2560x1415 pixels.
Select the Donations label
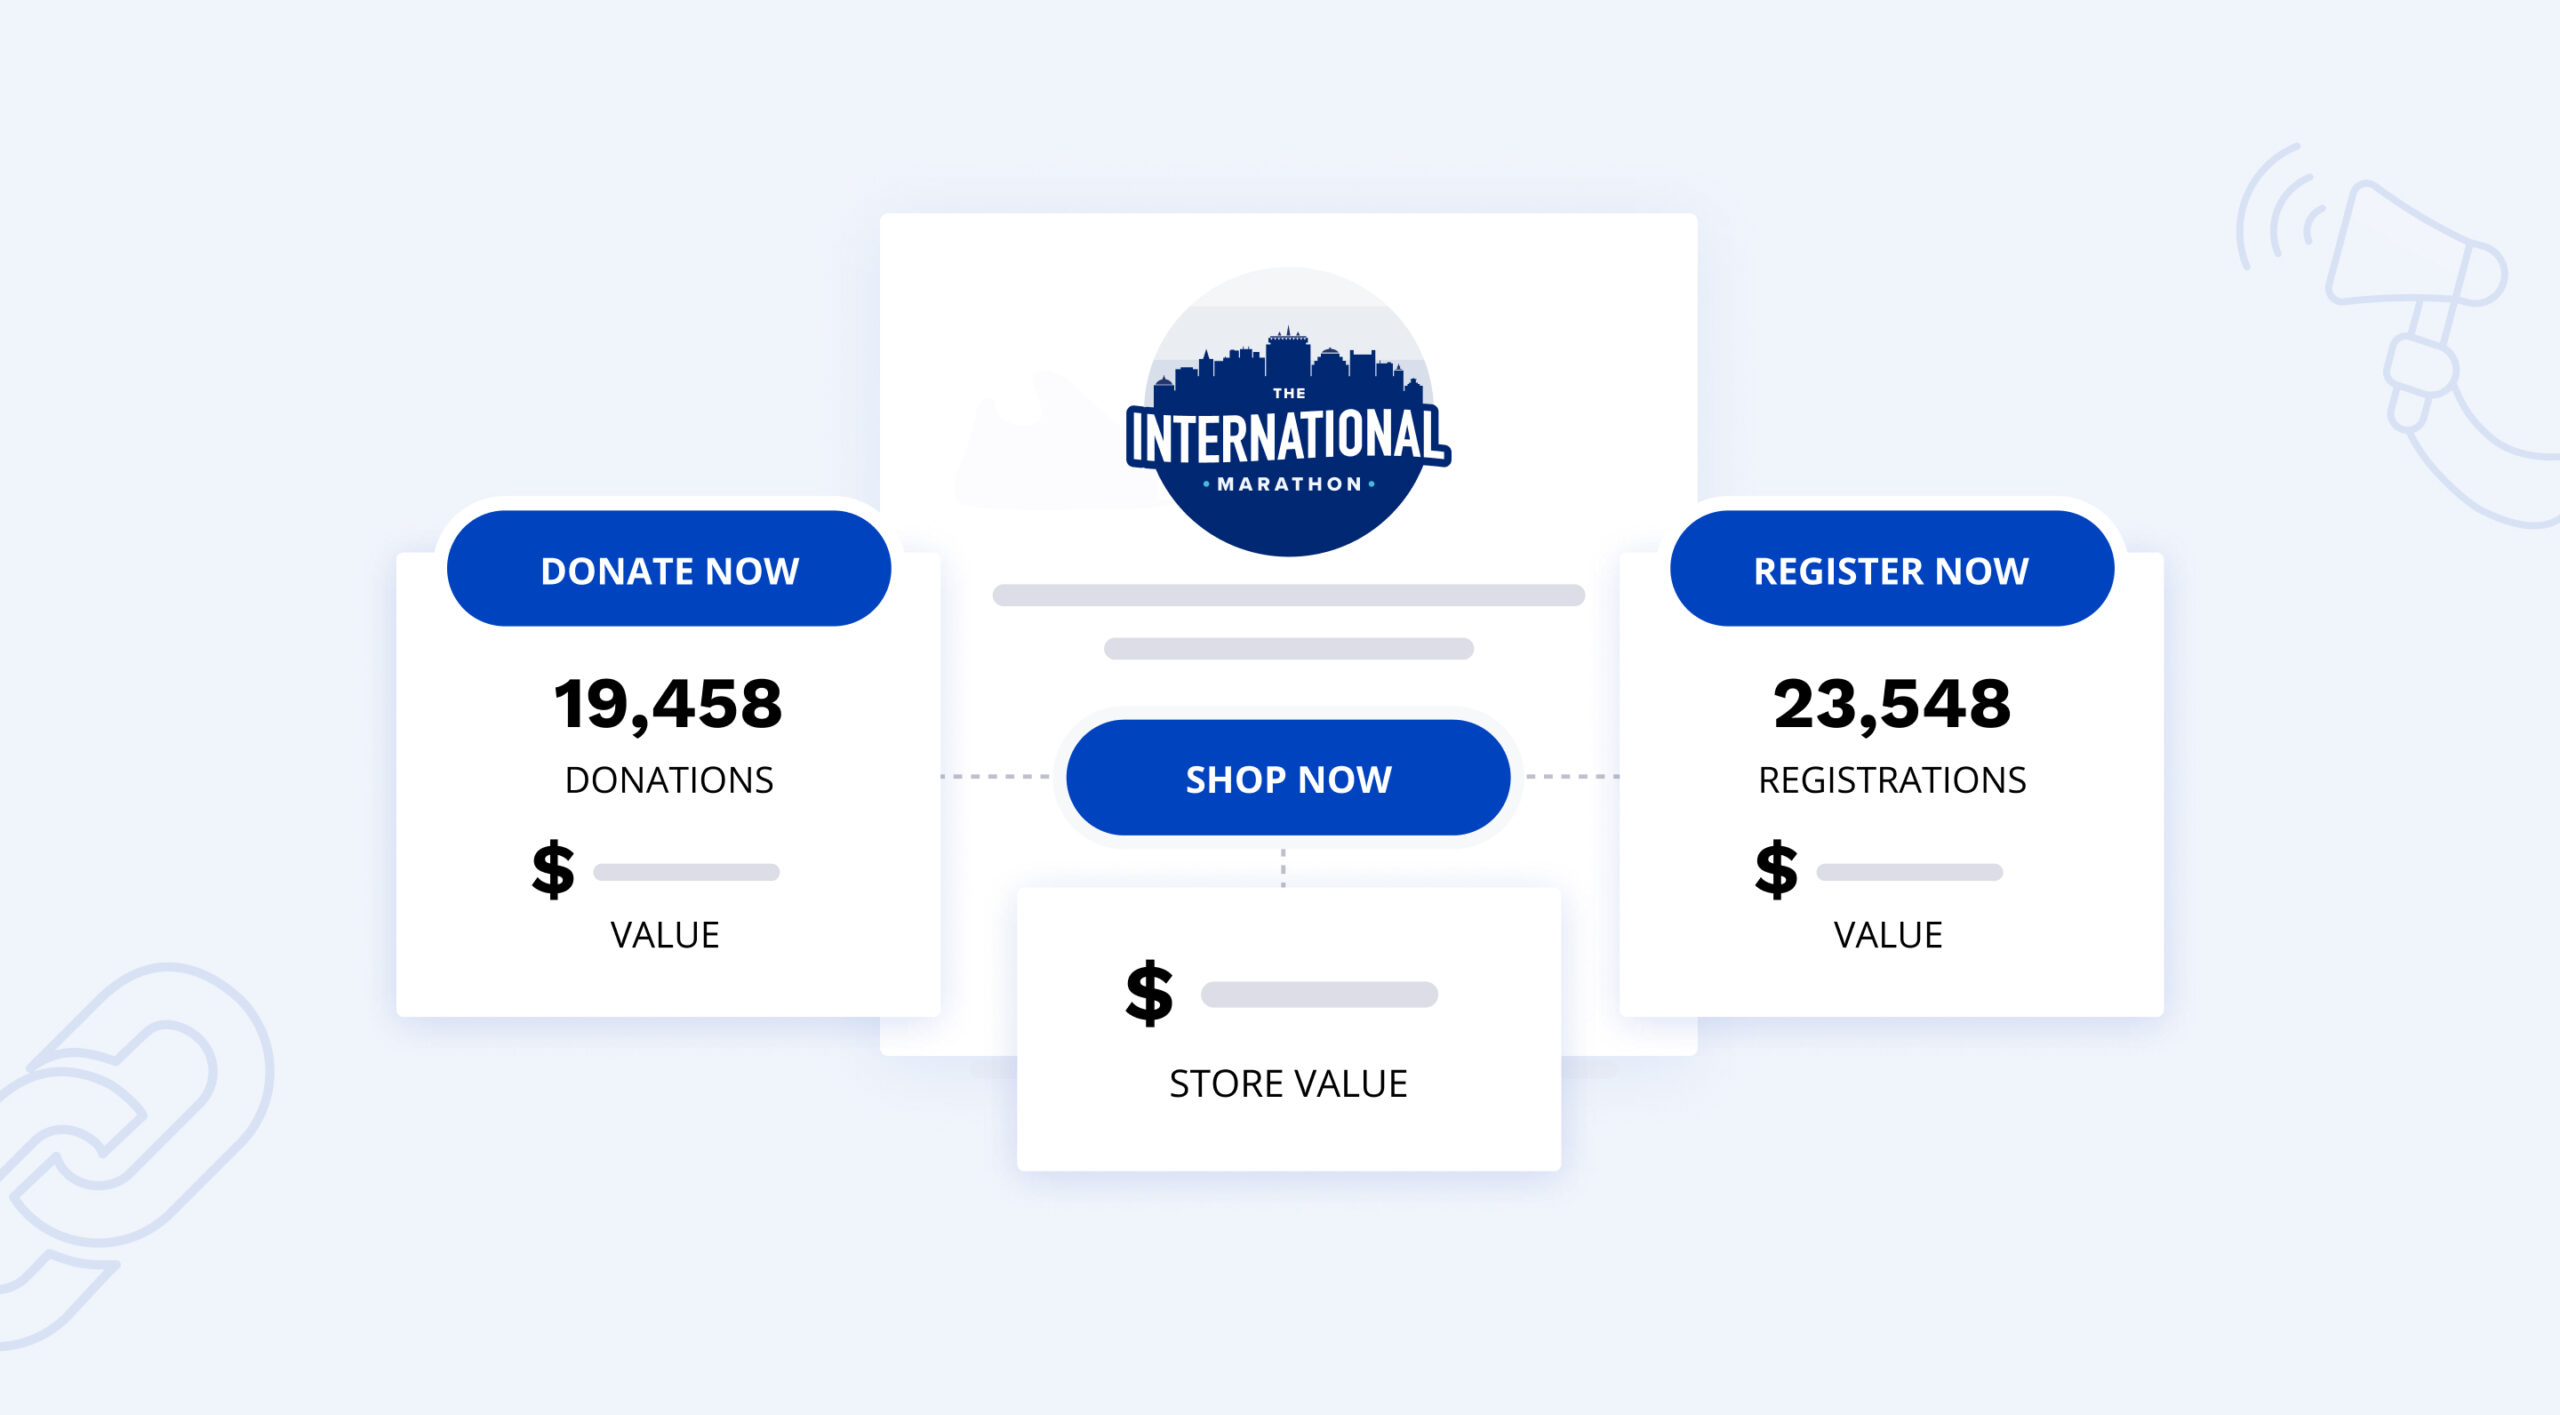[669, 780]
